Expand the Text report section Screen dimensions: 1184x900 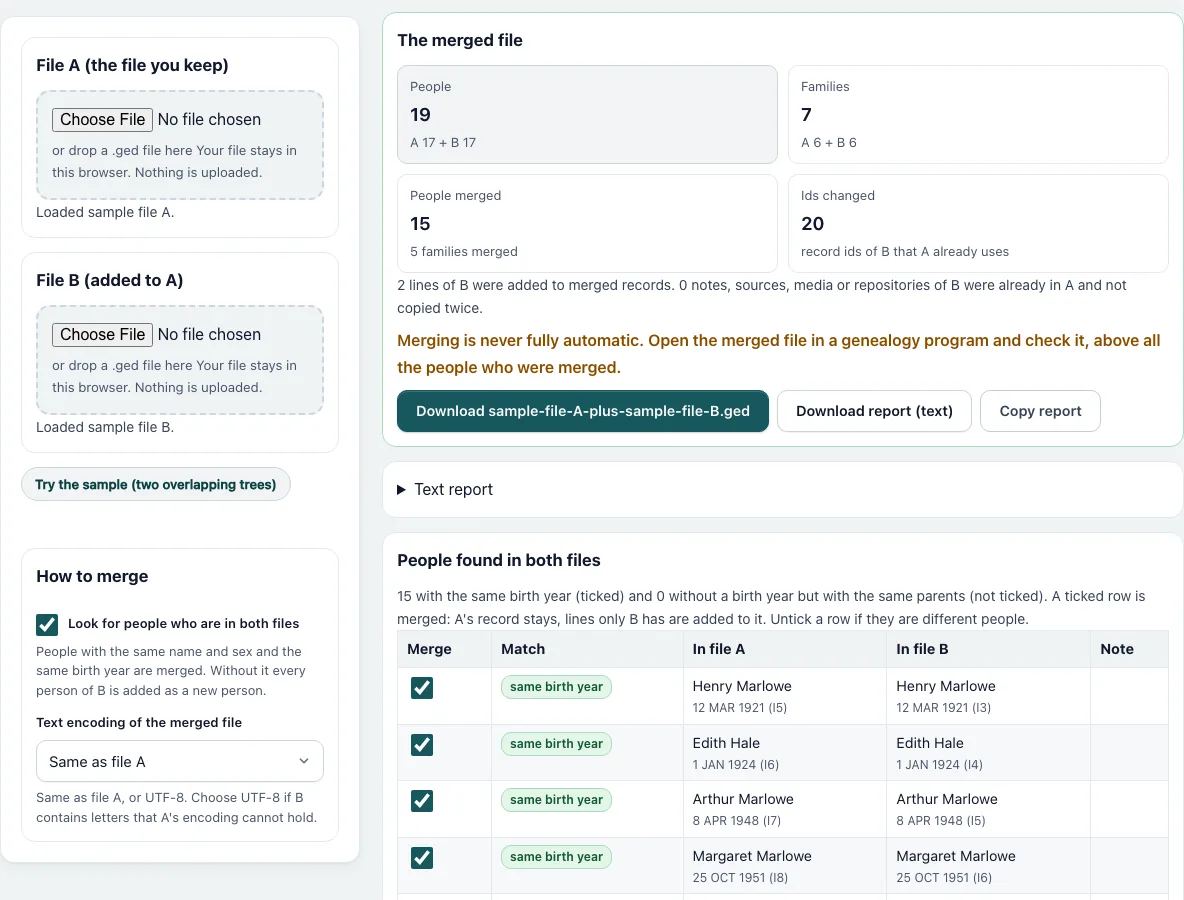445,489
